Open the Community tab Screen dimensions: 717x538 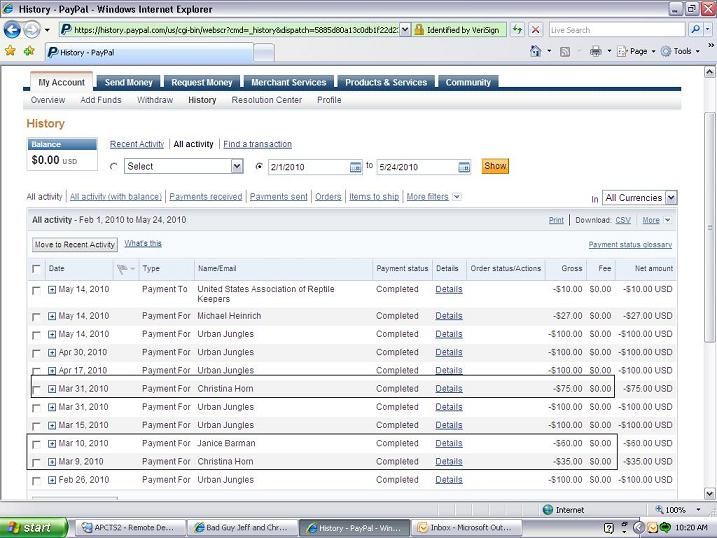[468, 82]
